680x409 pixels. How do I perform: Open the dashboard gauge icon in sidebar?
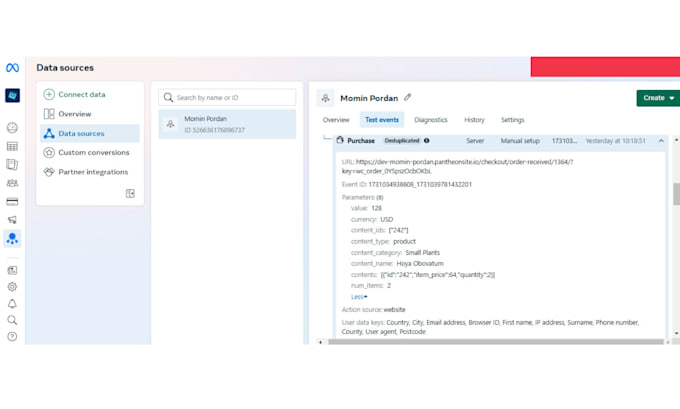tap(12, 128)
